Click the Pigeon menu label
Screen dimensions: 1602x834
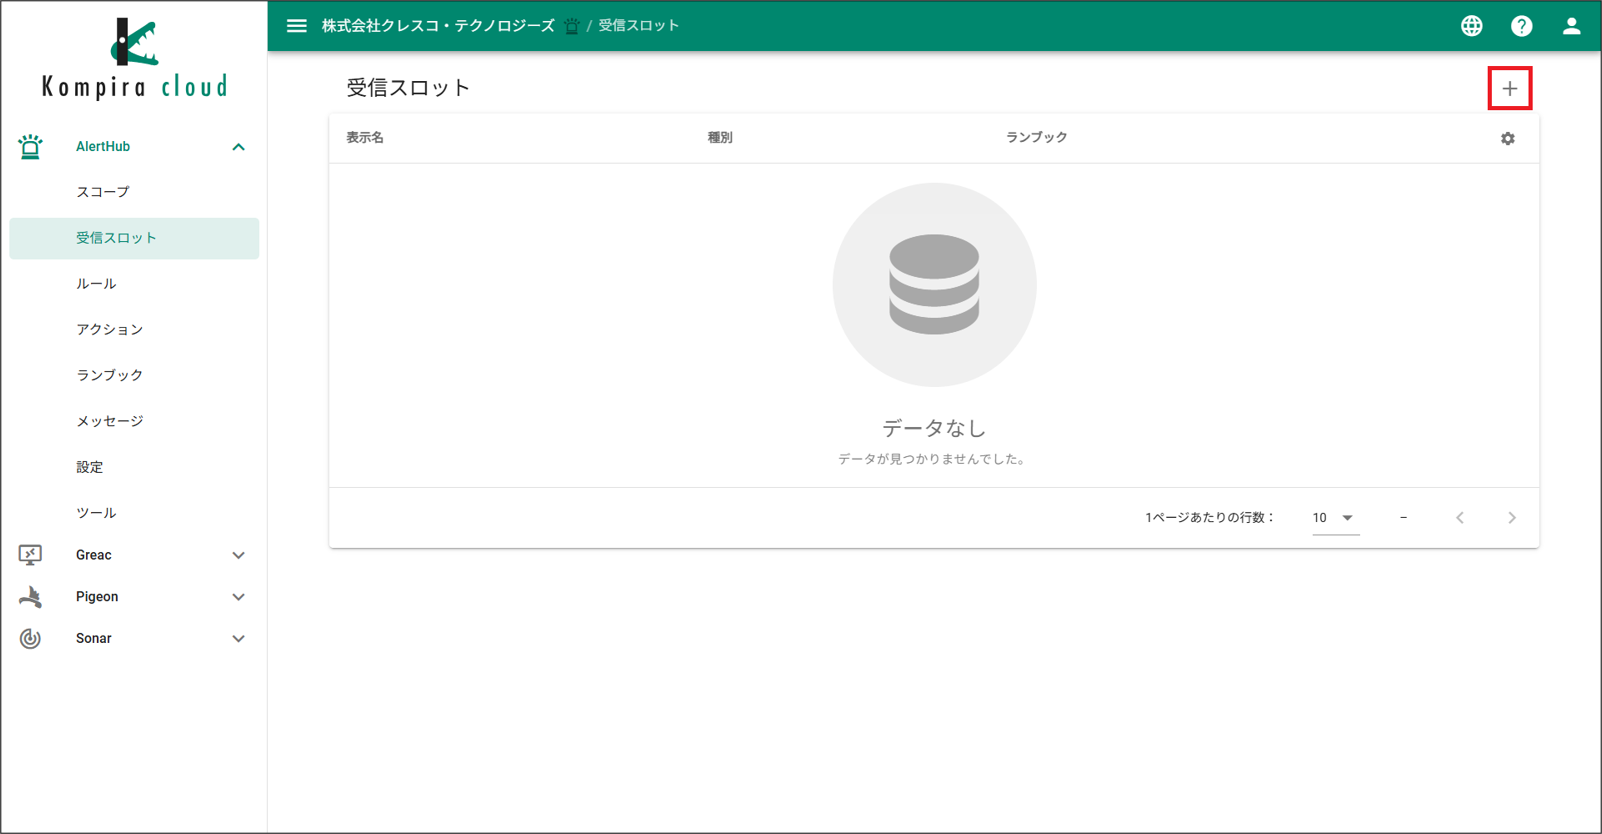[x=97, y=597]
